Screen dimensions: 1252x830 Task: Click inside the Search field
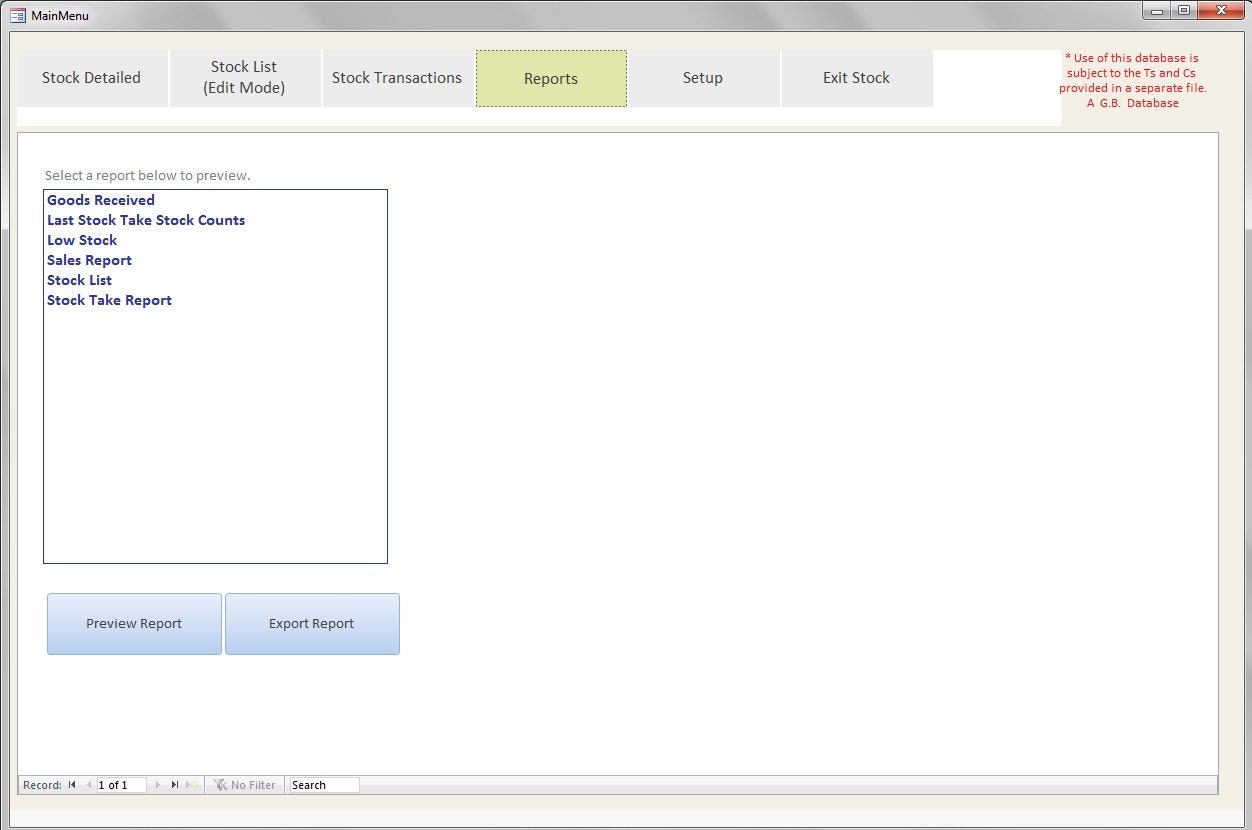[322, 784]
